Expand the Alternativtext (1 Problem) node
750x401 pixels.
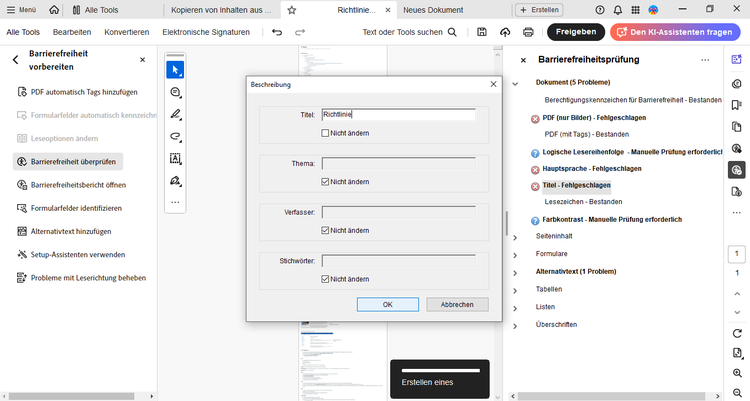(x=515, y=273)
